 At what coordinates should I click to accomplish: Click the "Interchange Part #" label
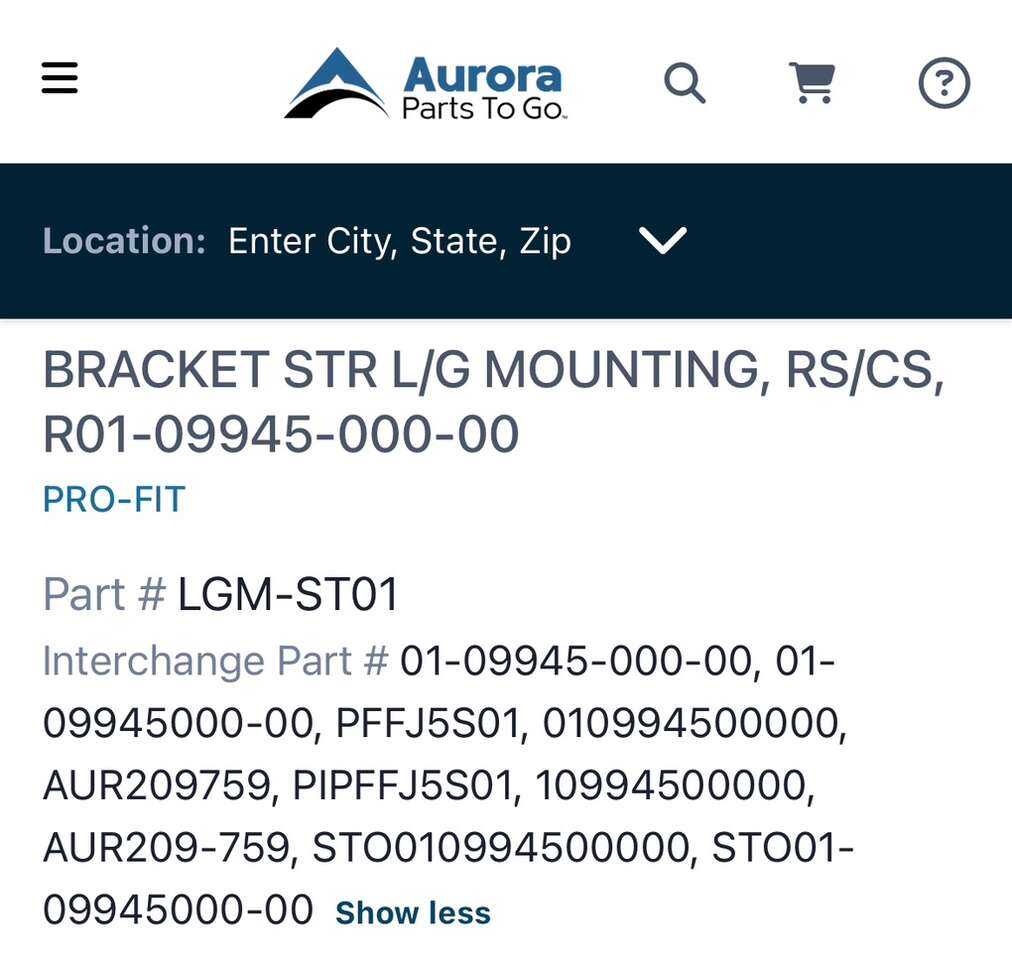pos(215,661)
